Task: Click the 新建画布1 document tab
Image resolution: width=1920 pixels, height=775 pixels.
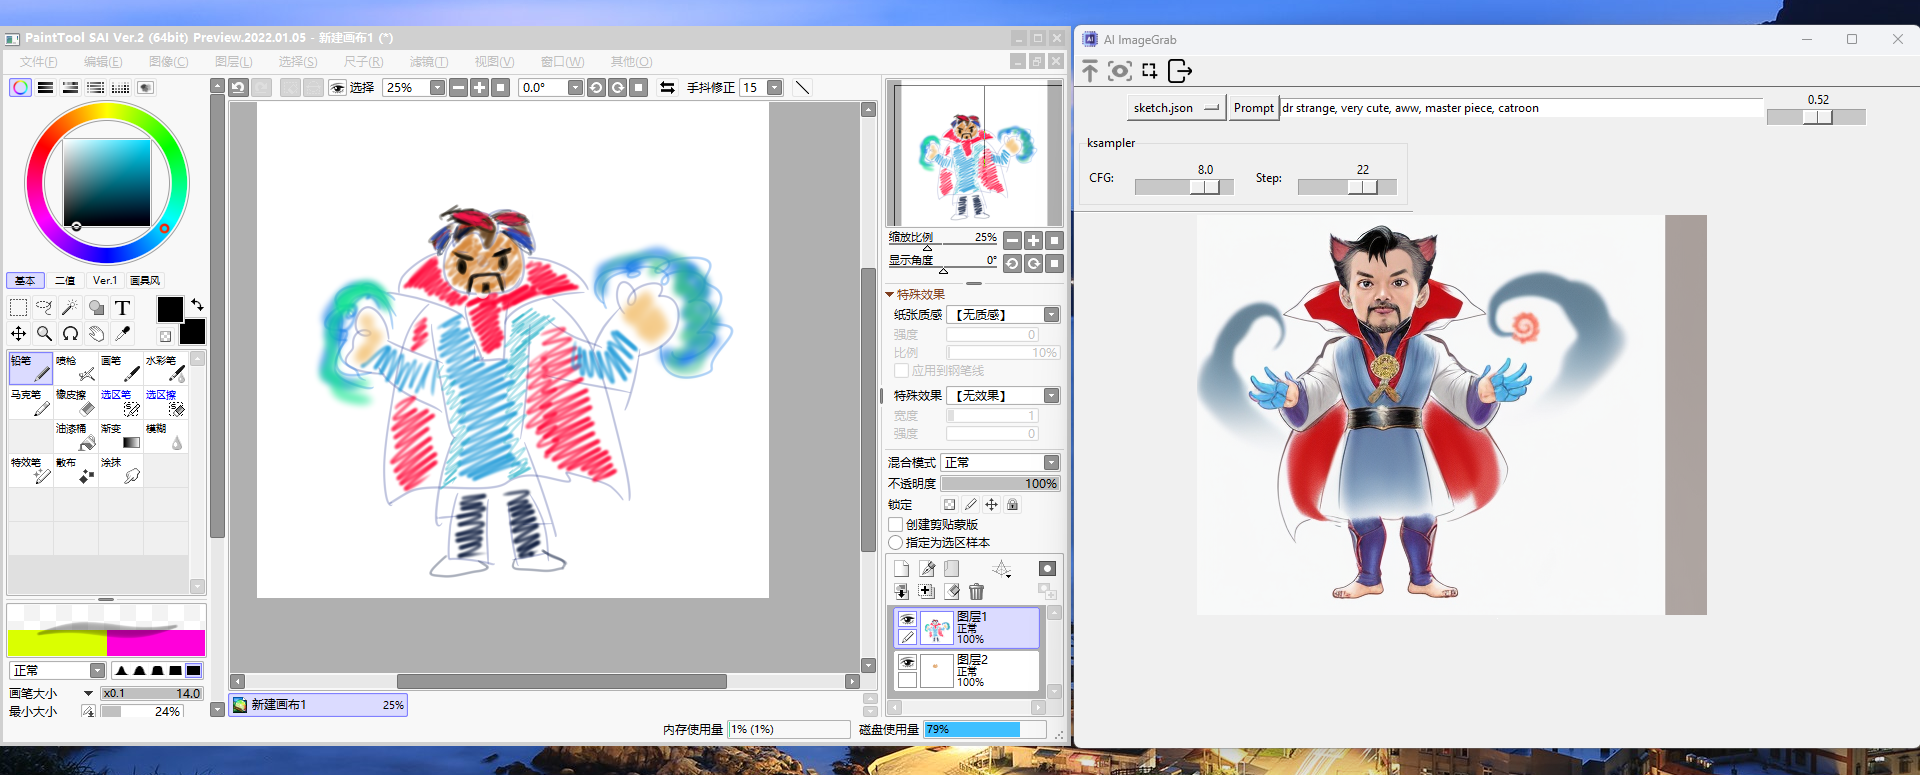Action: [x=318, y=705]
